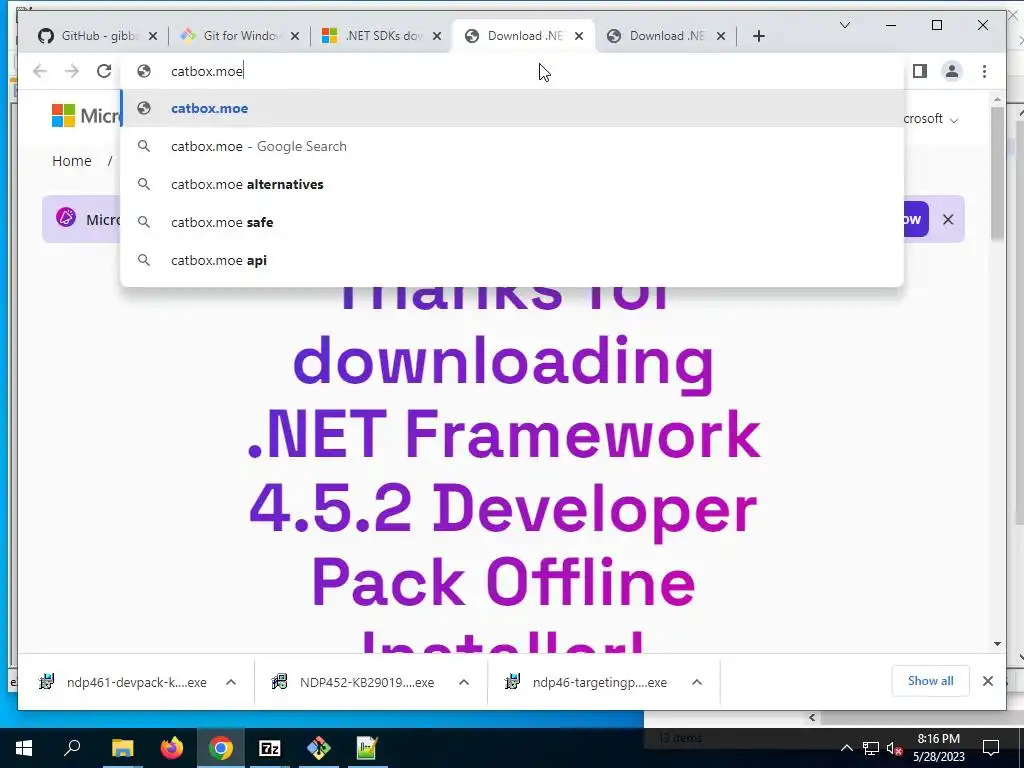Image resolution: width=1024 pixels, height=768 pixels.
Task: Click the page's vertical scrollbar thumb
Action: tap(997, 173)
